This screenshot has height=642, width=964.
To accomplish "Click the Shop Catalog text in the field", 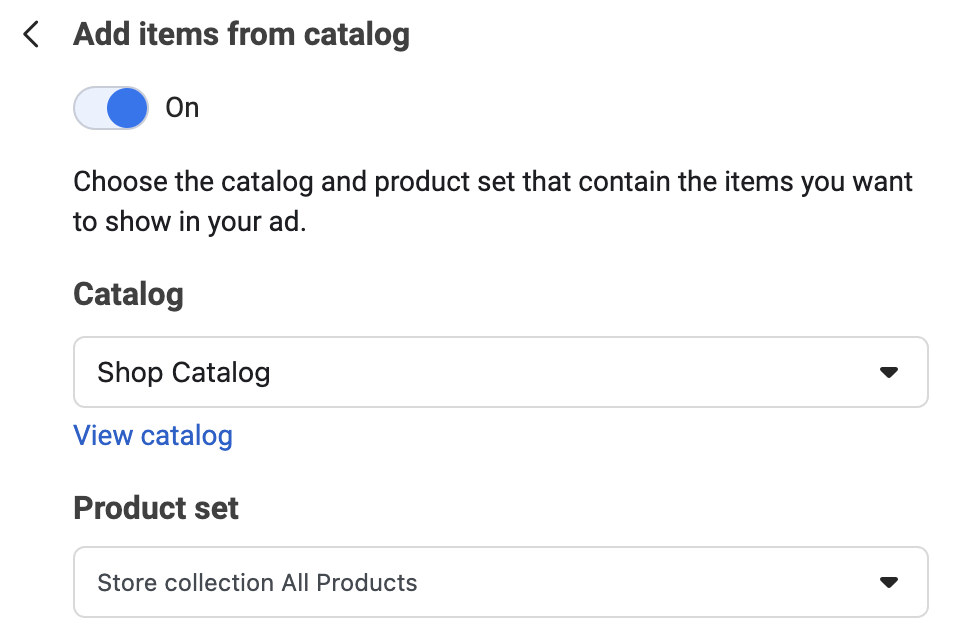I will 184,373.
